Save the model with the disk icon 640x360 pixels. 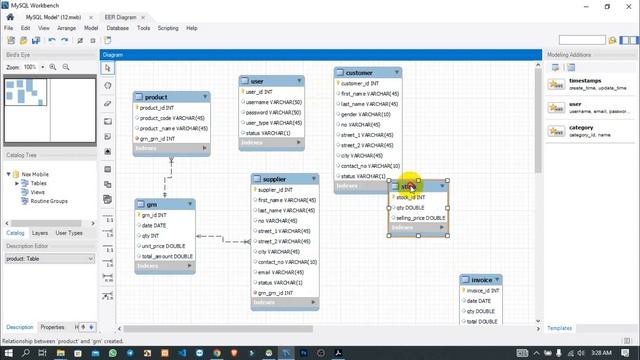[x=36, y=40]
